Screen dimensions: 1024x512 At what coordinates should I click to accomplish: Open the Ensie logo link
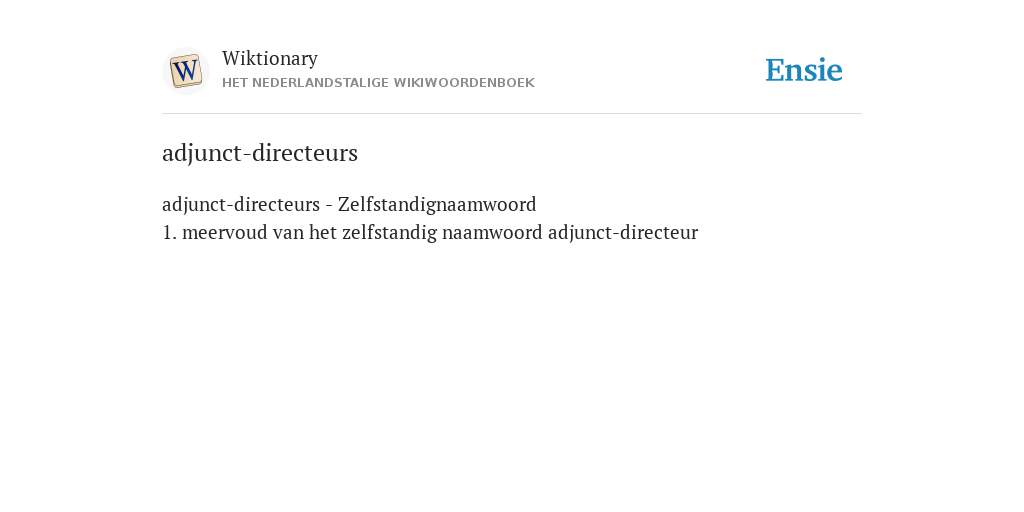(804, 70)
